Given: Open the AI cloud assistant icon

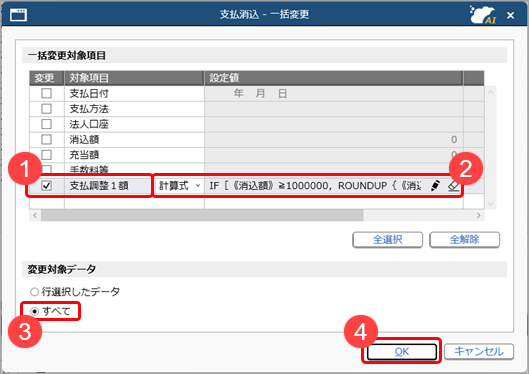Looking at the screenshot, I should pos(483,15).
